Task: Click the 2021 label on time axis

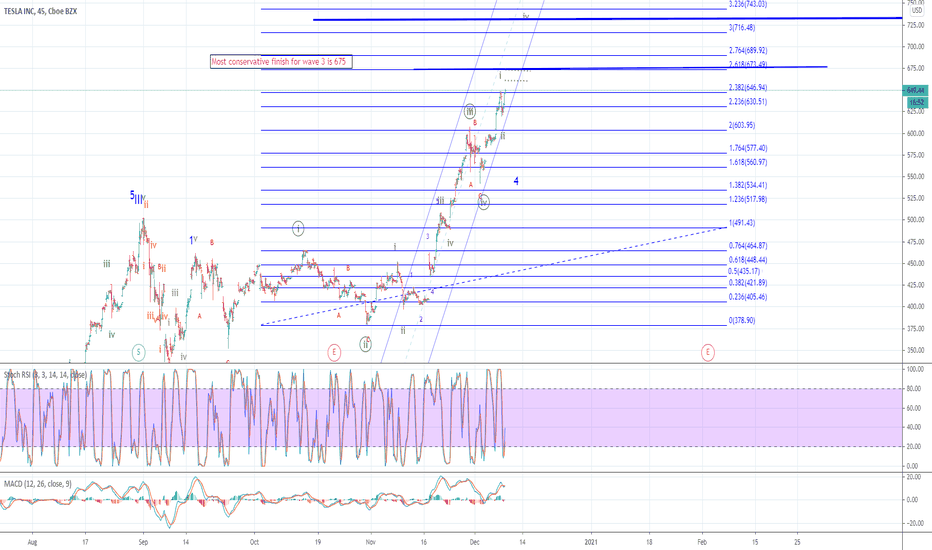Action: pos(591,542)
